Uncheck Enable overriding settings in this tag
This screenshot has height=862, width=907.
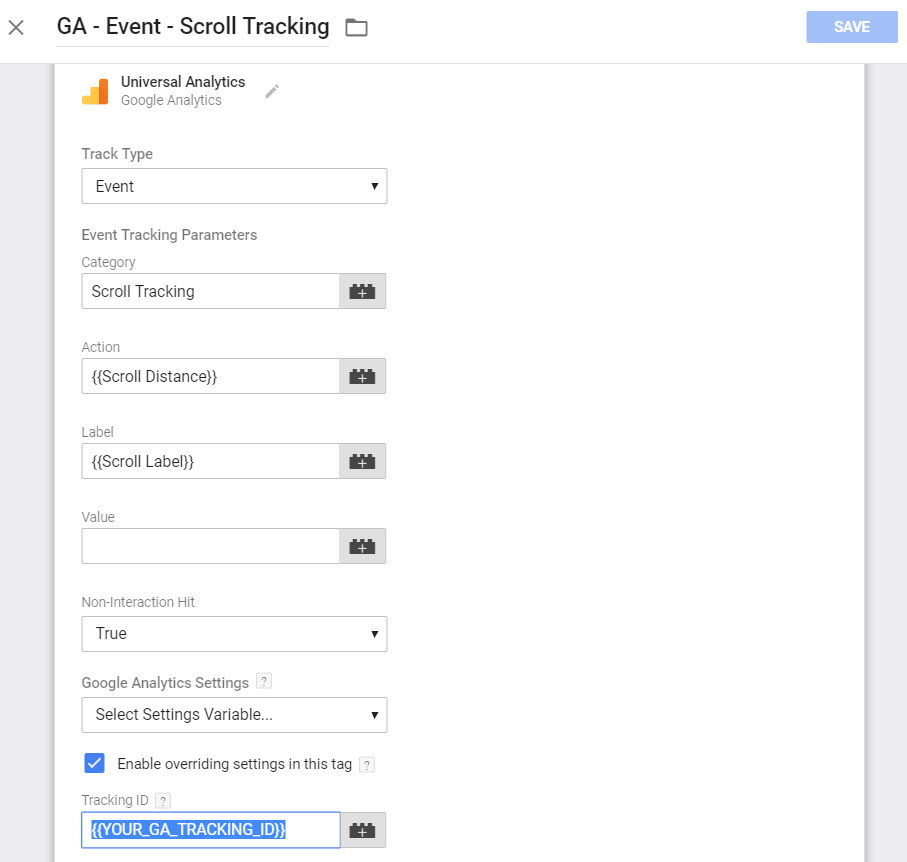pos(95,764)
